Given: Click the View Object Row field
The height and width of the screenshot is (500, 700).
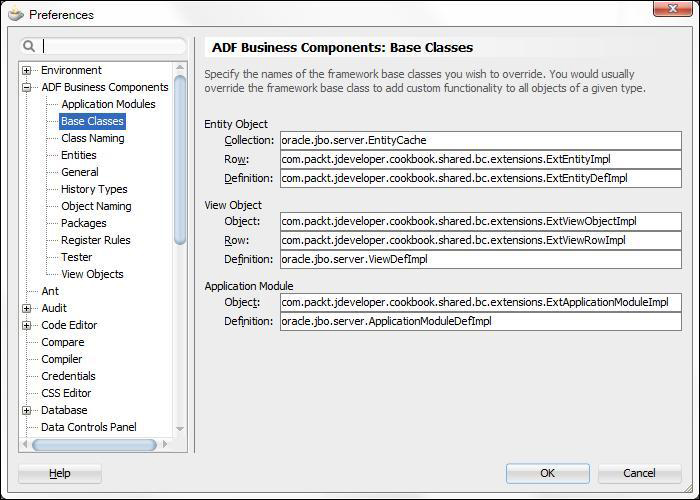Looking at the screenshot, I should point(481,240).
